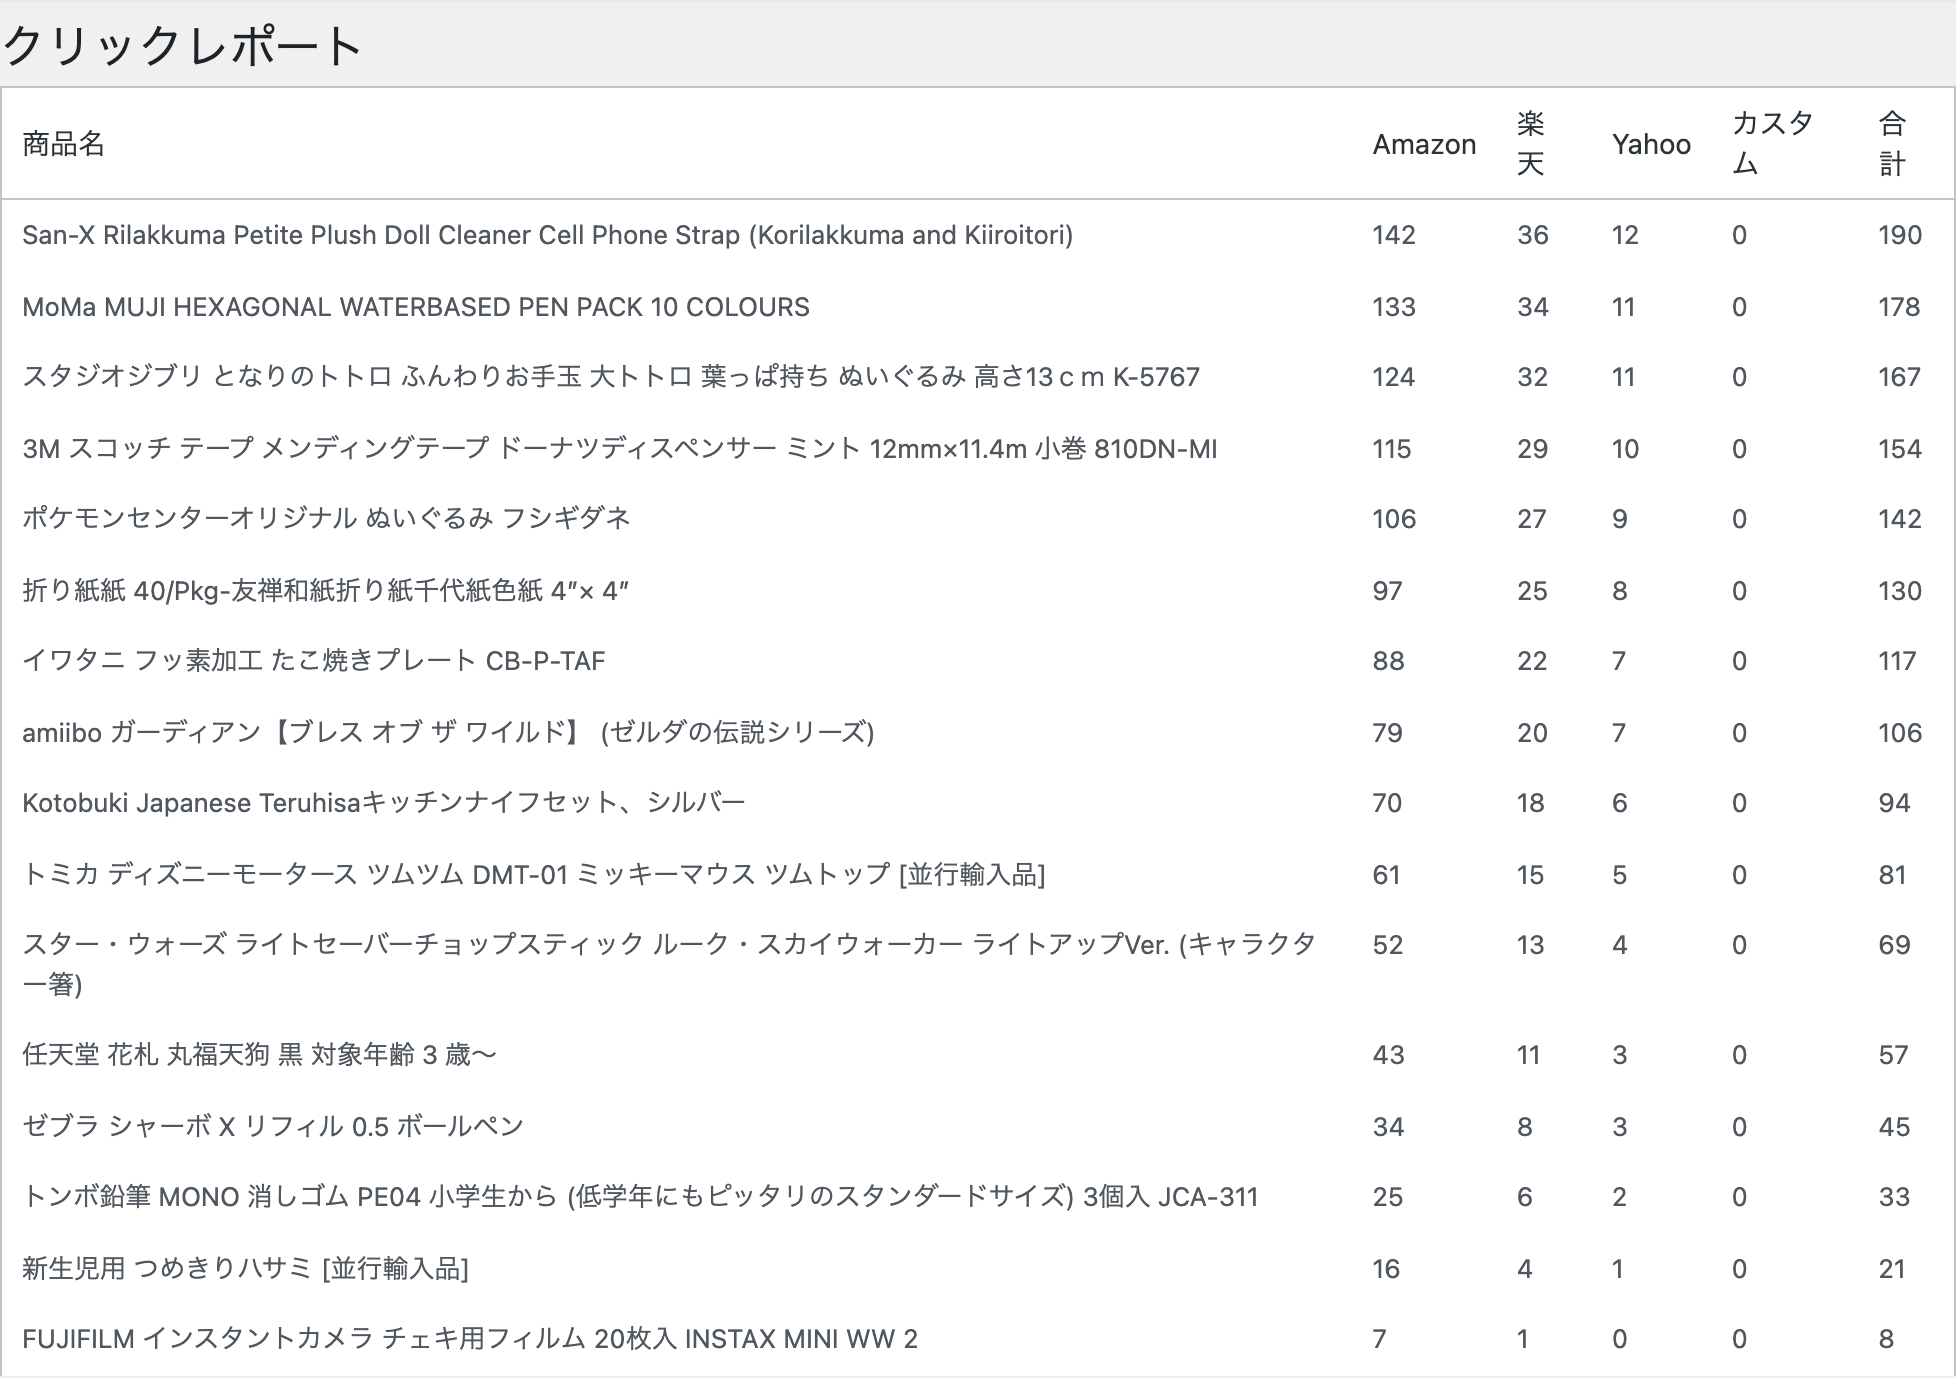Click Amazon value 7 in FUJIFILM row
This screenshot has width=1956, height=1378.
[x=1380, y=1339]
